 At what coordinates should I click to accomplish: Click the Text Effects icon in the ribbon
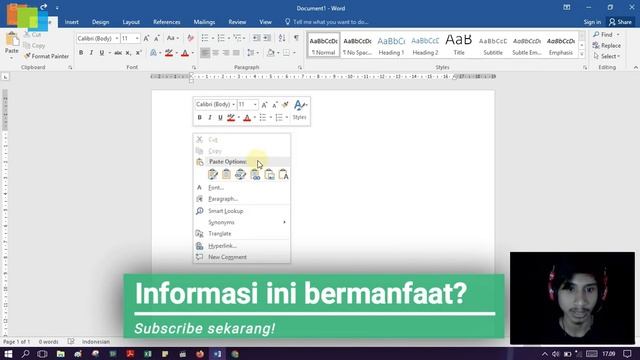(154, 53)
